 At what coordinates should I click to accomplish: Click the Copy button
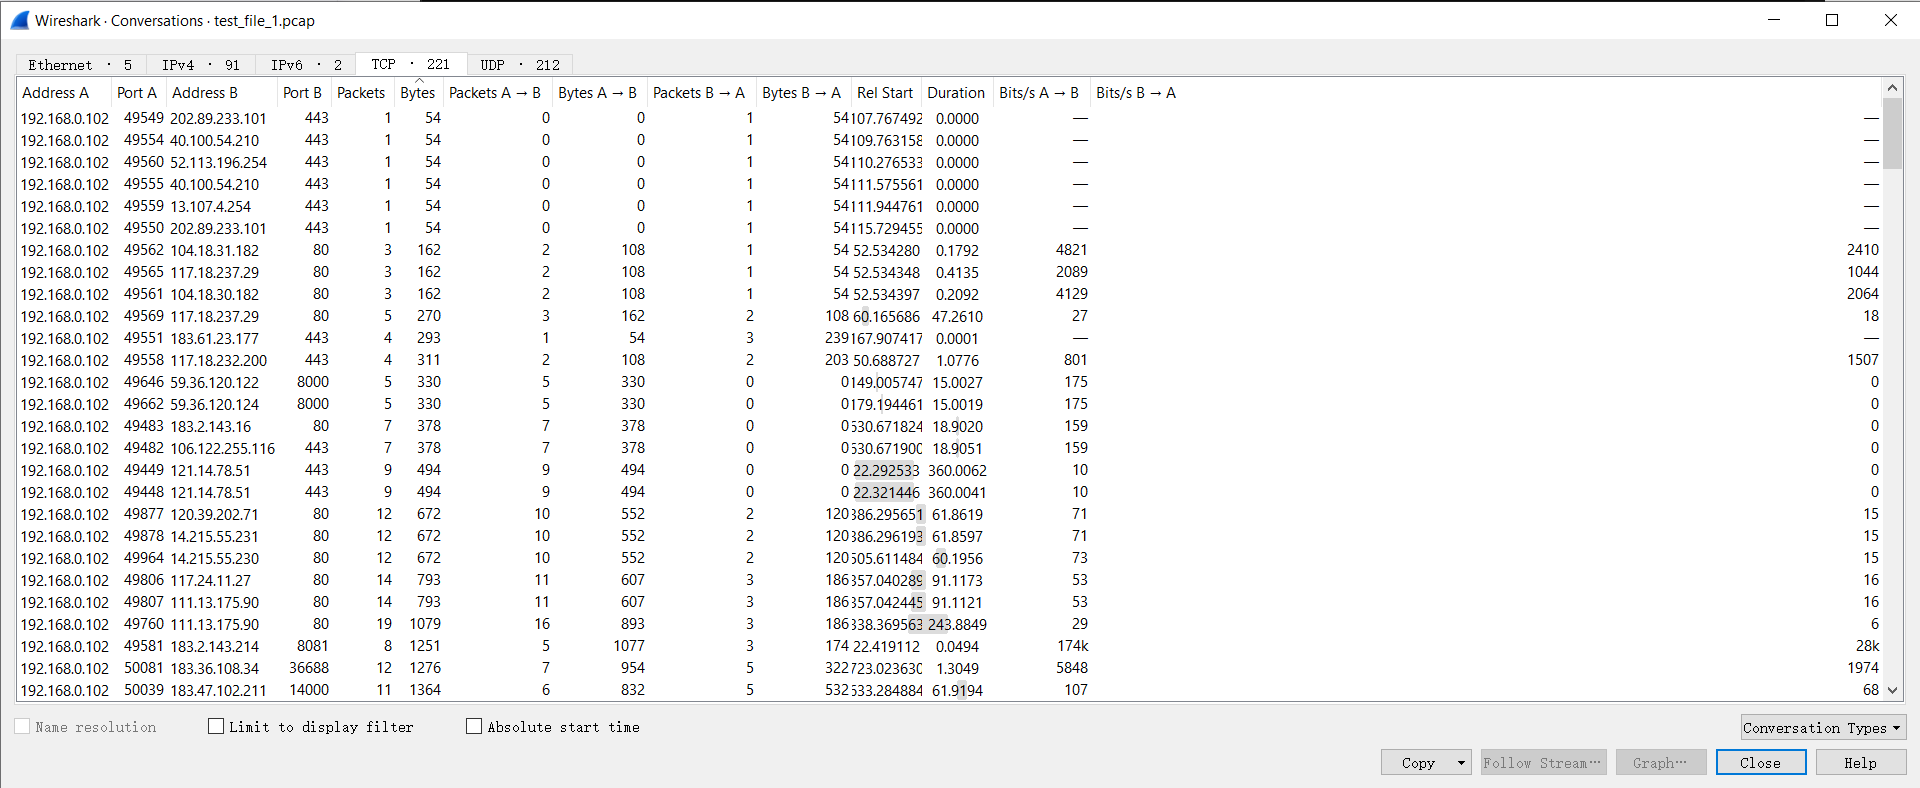pyautogui.click(x=1417, y=763)
